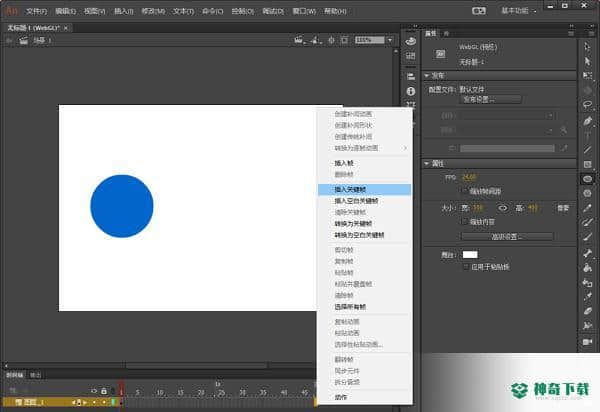Viewport: 600px width, 412px height.
Task: Open the 基本功能 workspace dropdown
Action: (x=518, y=11)
